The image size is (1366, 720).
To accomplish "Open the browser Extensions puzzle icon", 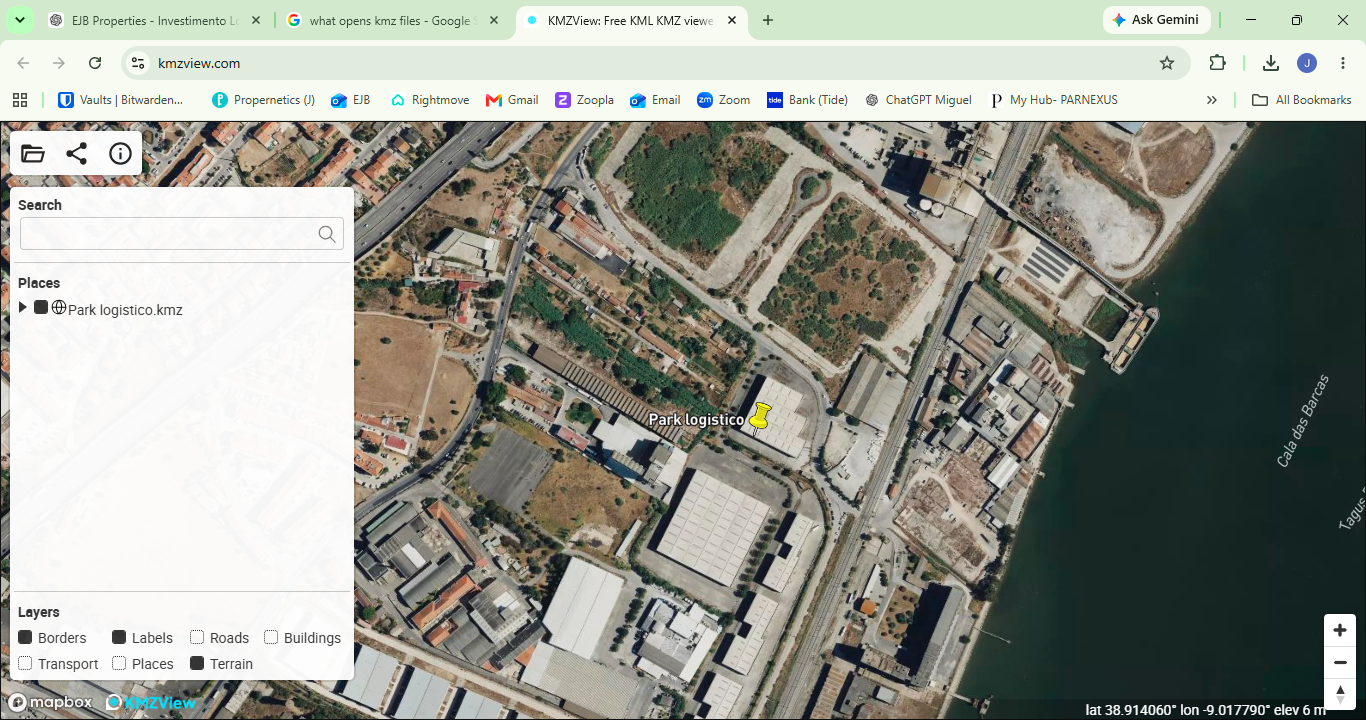I will pyautogui.click(x=1217, y=63).
